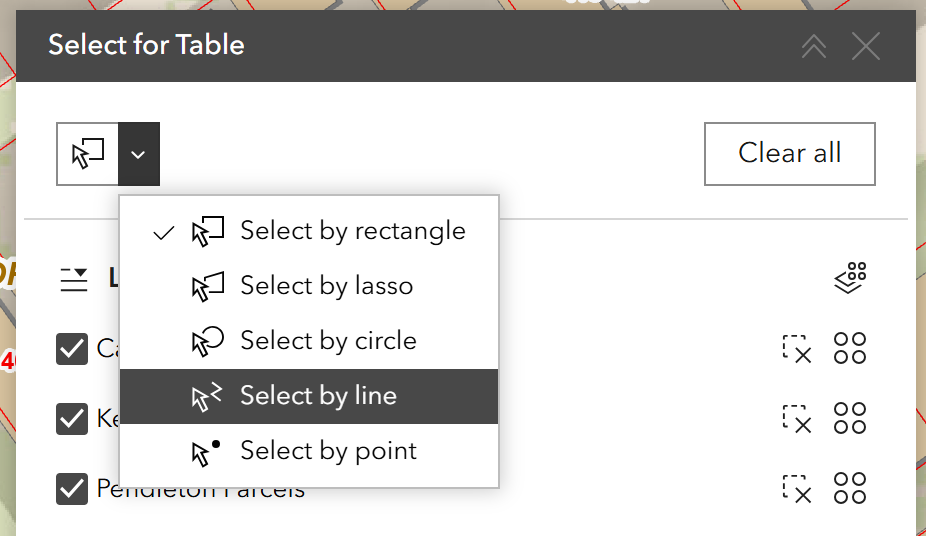Uncheck the second layer checkbox

(72, 419)
